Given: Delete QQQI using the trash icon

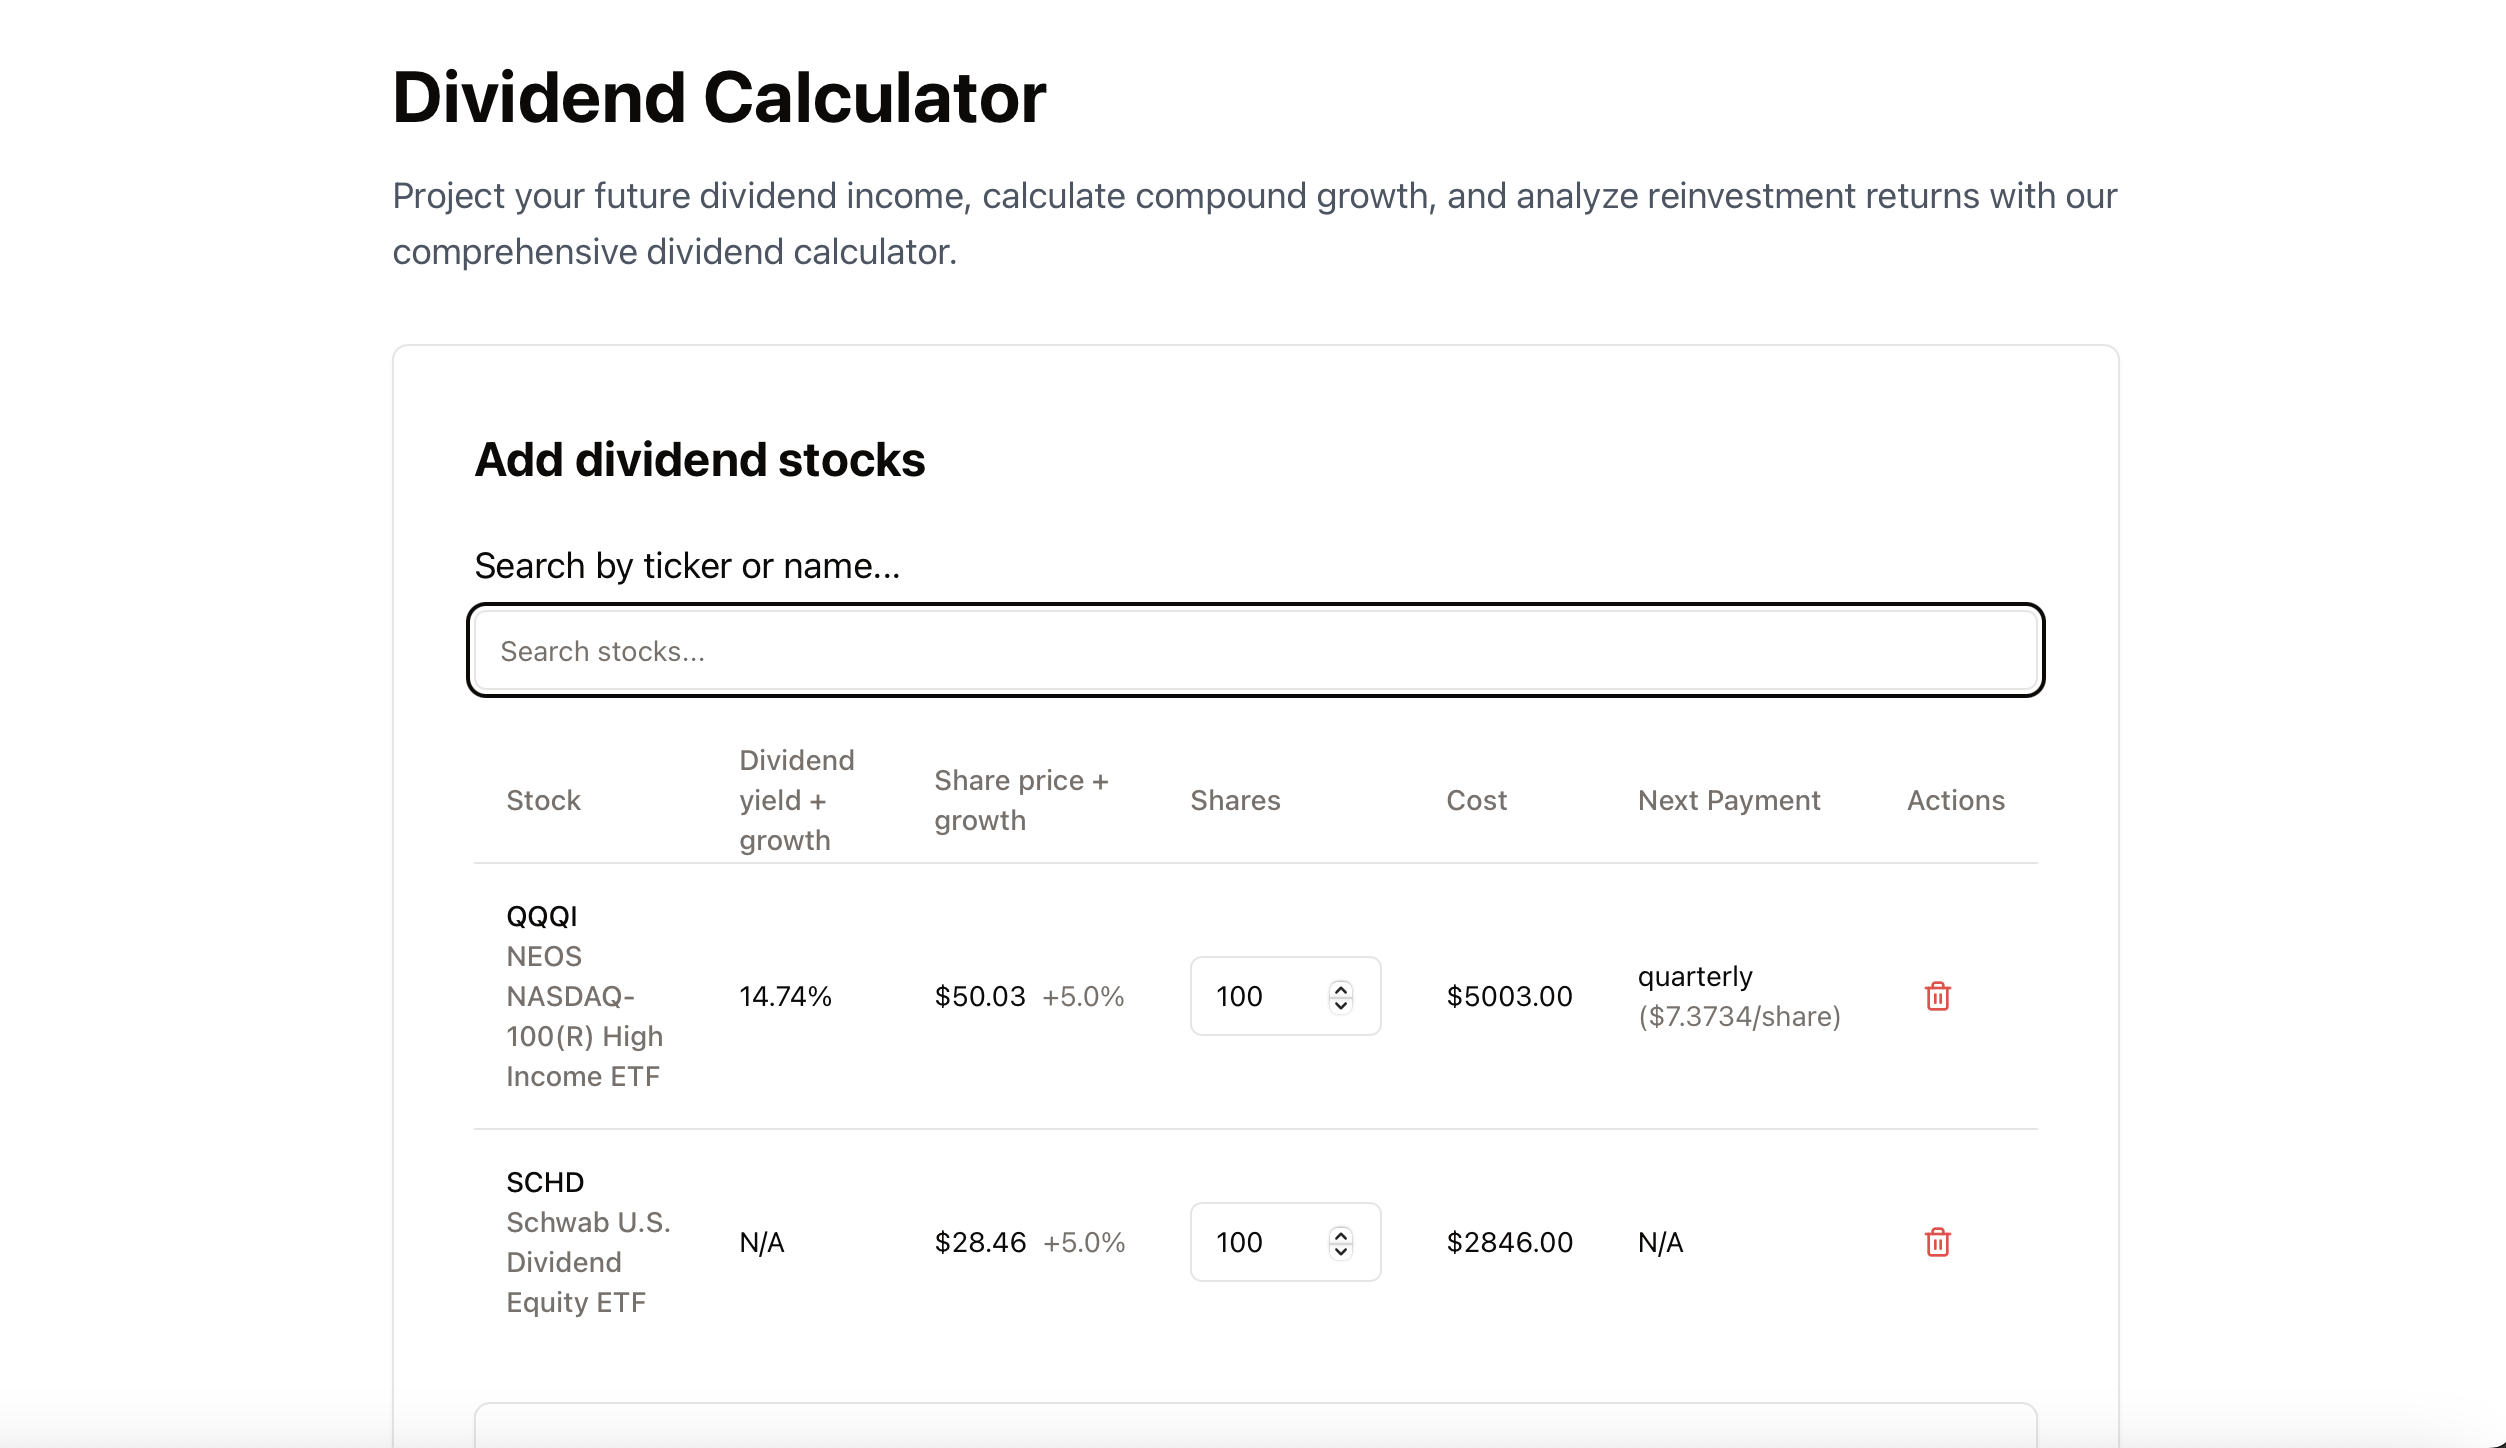Looking at the screenshot, I should click(x=1938, y=996).
